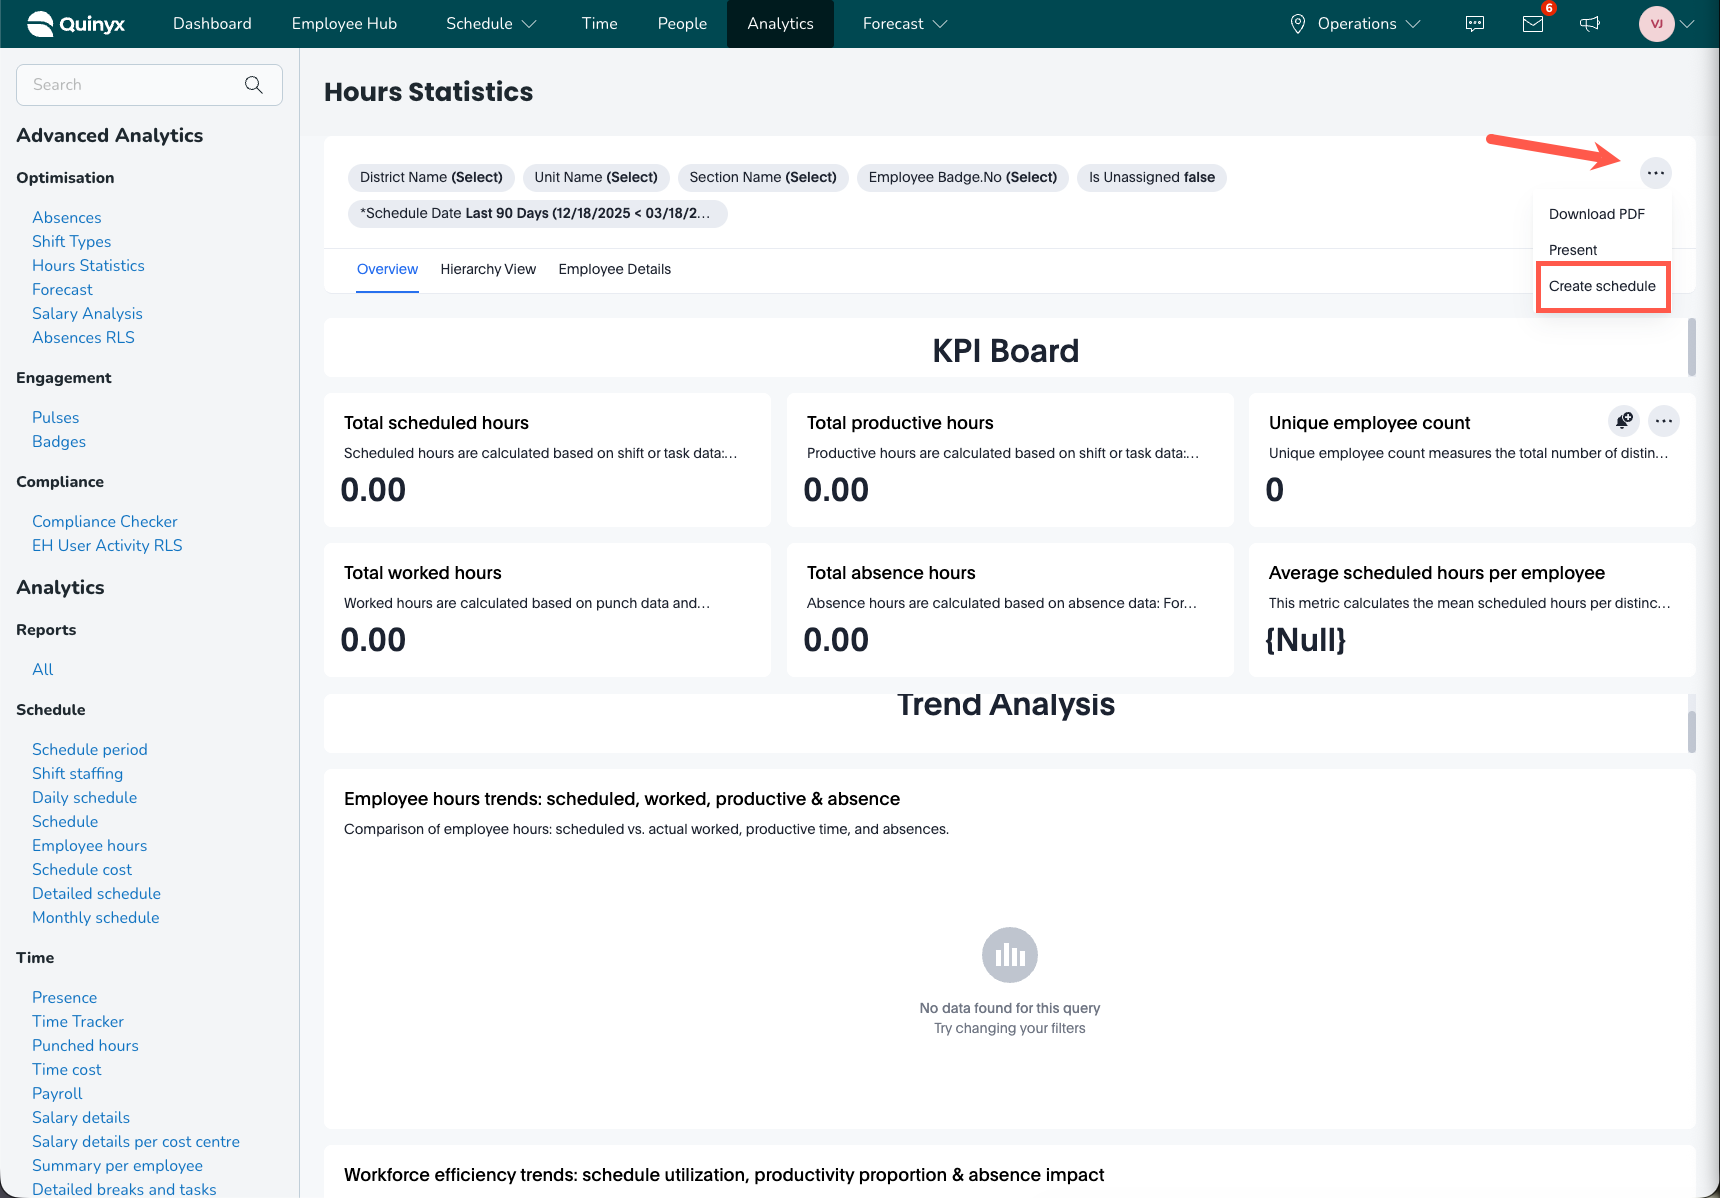This screenshot has height=1198, width=1720.
Task: Click the VJ user avatar
Action: (1656, 24)
